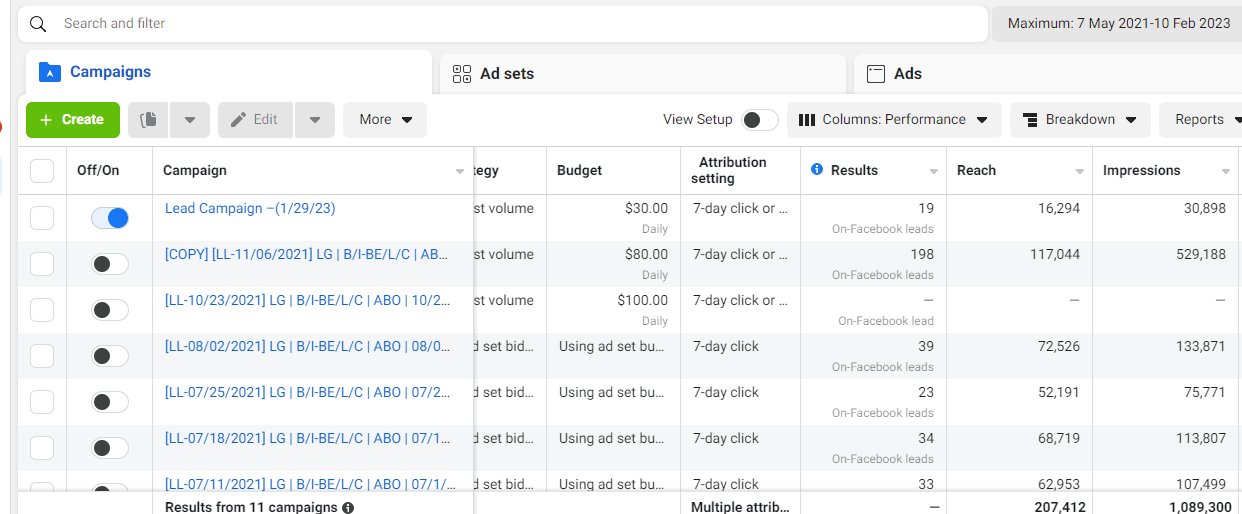Click the green Create button
Screen dimensions: 1242x514
click(x=73, y=120)
